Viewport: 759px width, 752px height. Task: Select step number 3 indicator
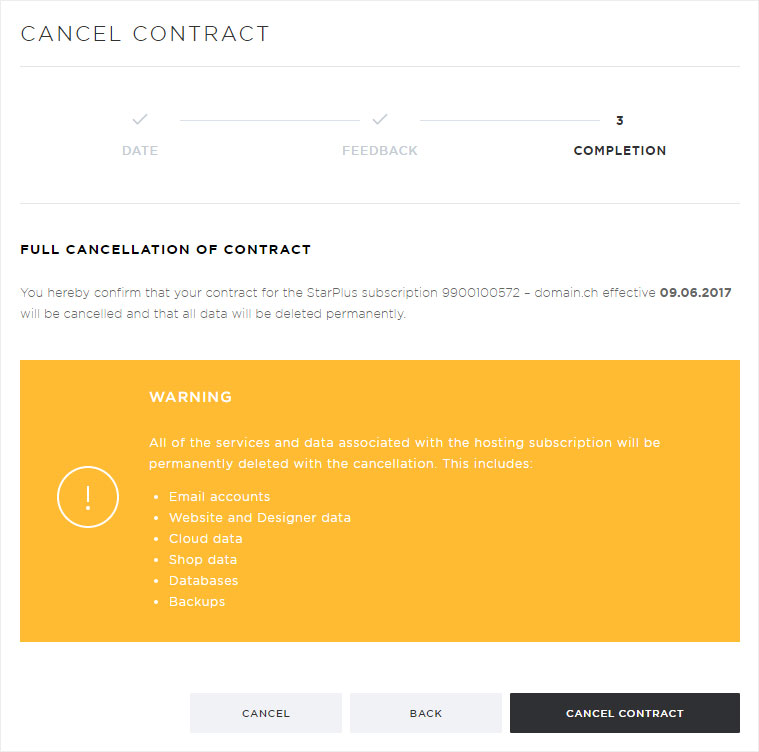pos(620,120)
